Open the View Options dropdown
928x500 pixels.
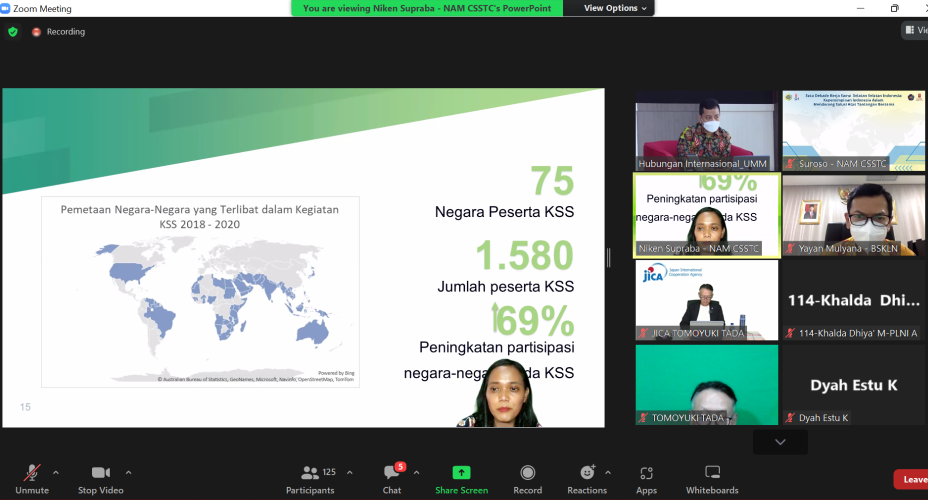point(615,8)
